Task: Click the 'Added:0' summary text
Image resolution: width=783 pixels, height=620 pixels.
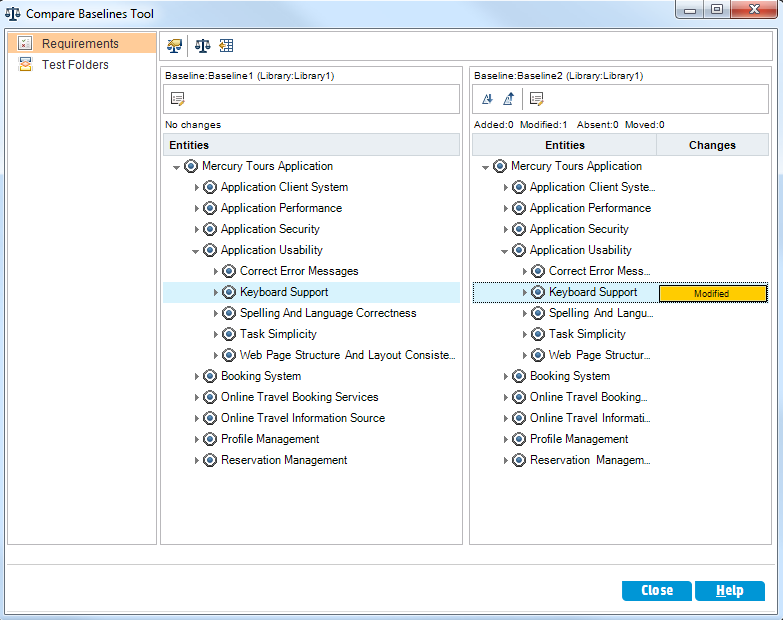Action: tap(493, 125)
